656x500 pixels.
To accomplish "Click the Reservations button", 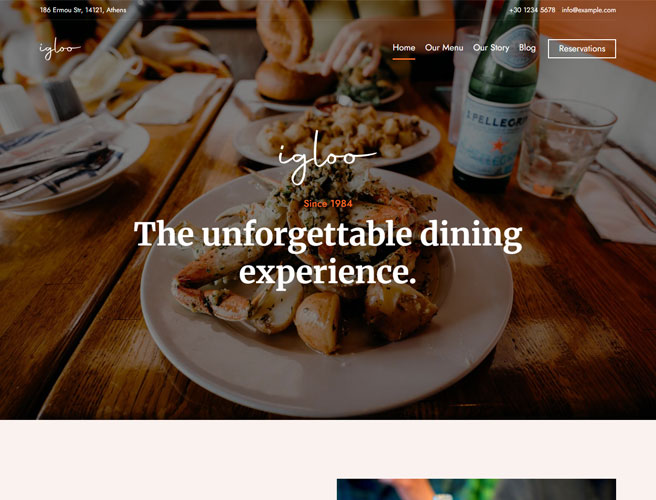I will 582,49.
